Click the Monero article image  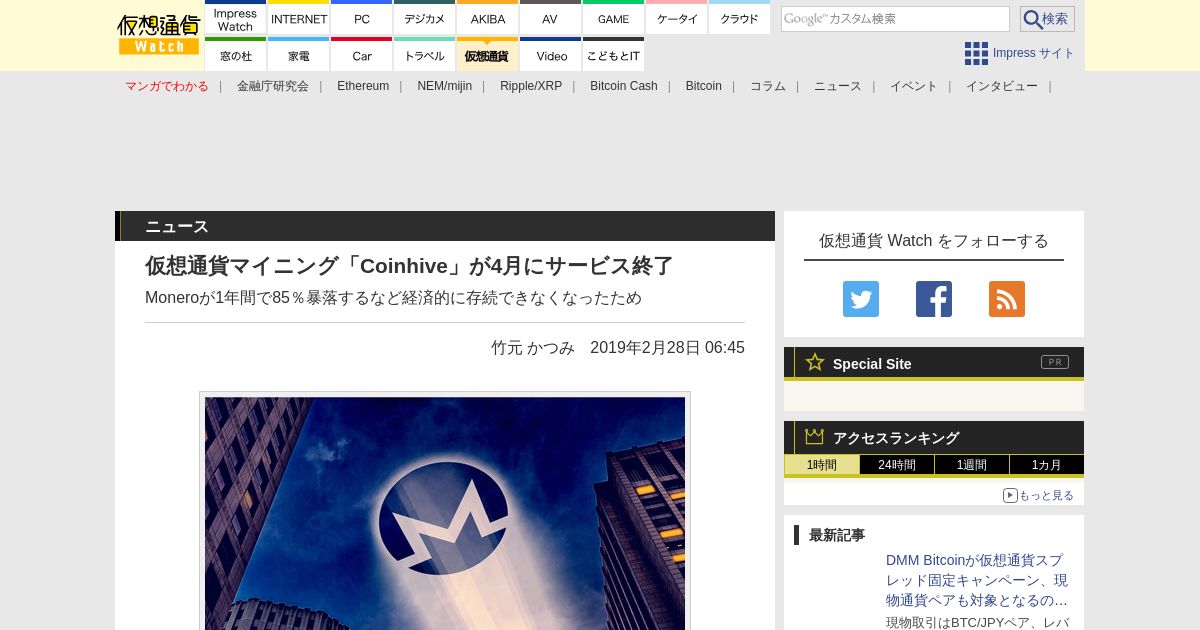pos(445,512)
